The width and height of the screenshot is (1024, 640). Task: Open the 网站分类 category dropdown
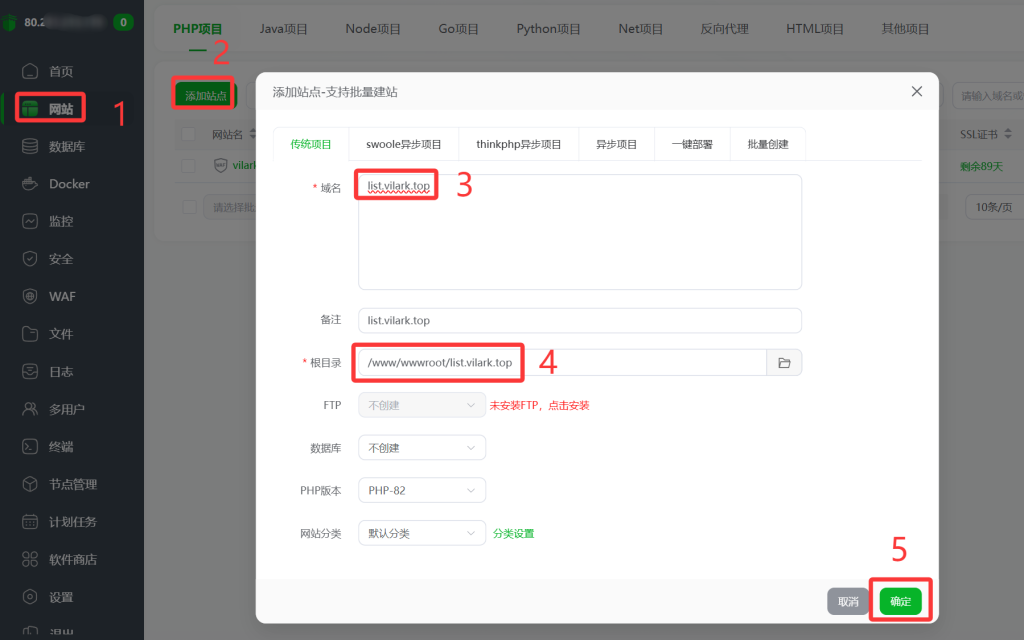click(x=421, y=533)
